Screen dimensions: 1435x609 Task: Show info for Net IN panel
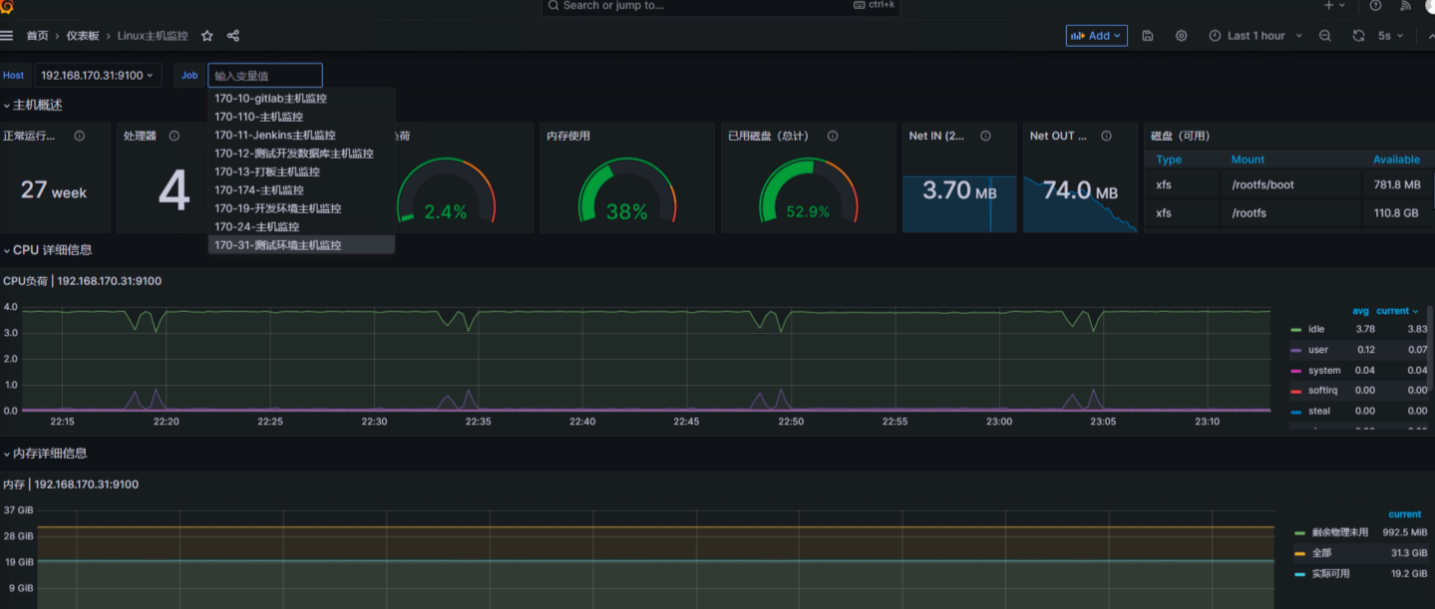[985, 136]
